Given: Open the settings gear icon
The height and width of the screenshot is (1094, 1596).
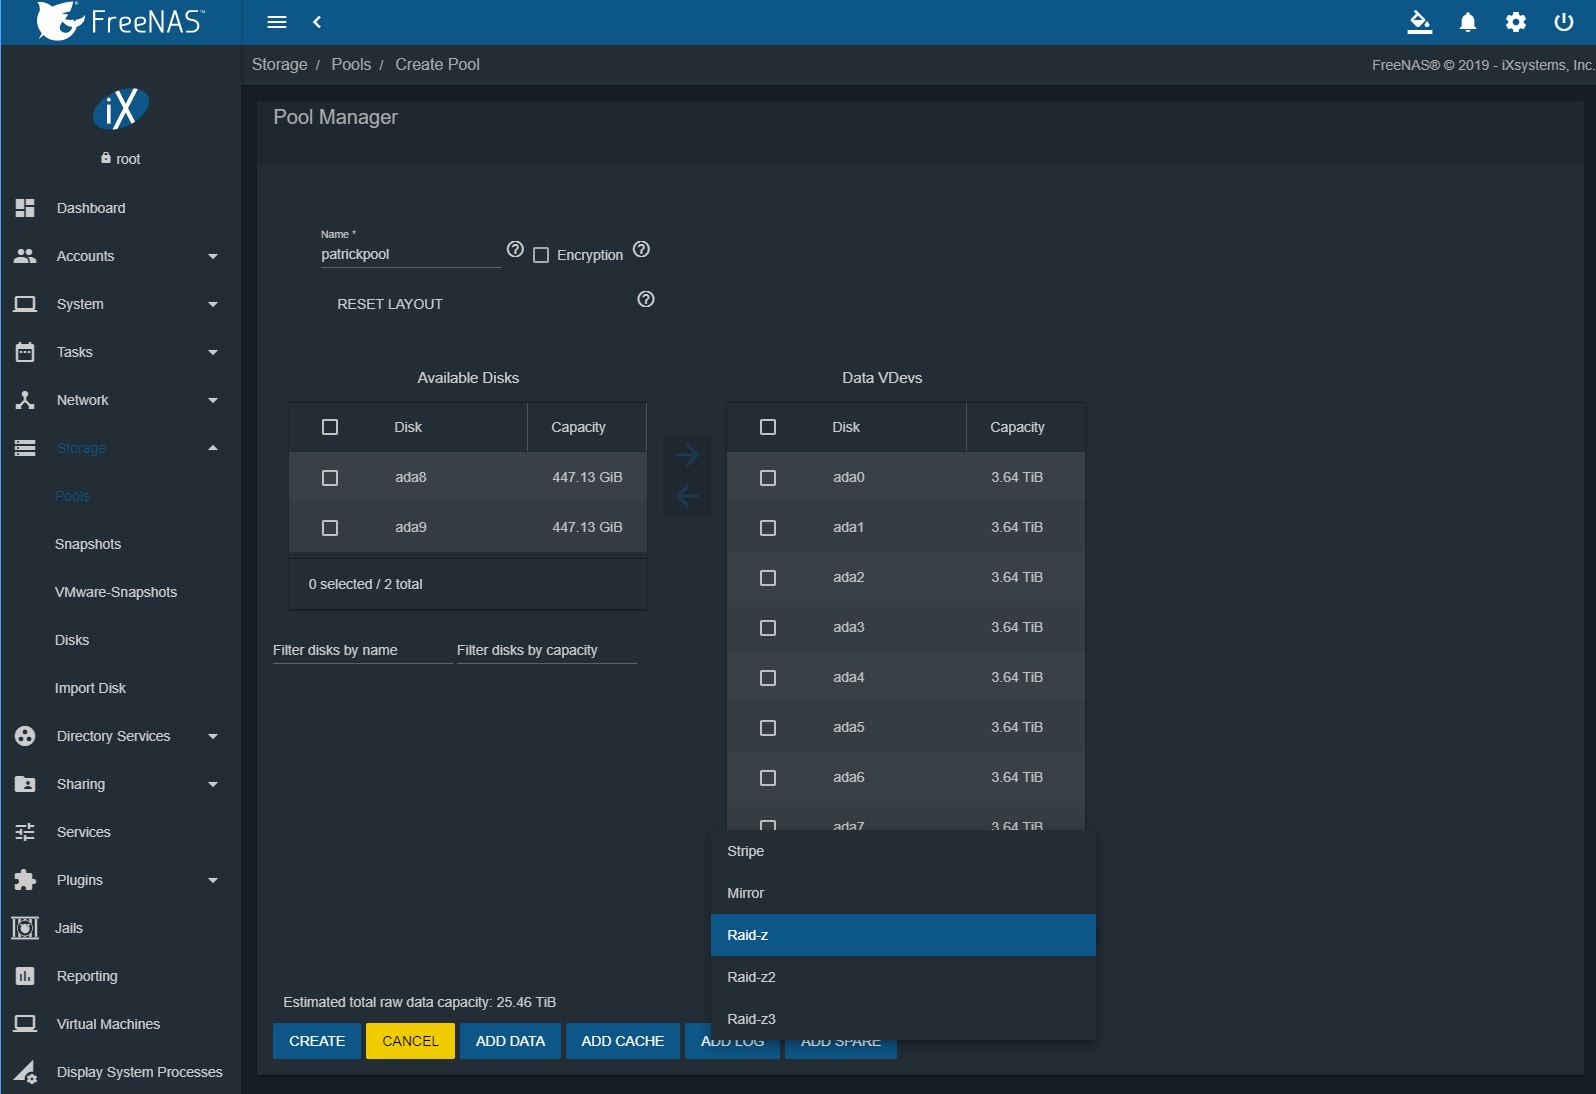Looking at the screenshot, I should click(1515, 22).
